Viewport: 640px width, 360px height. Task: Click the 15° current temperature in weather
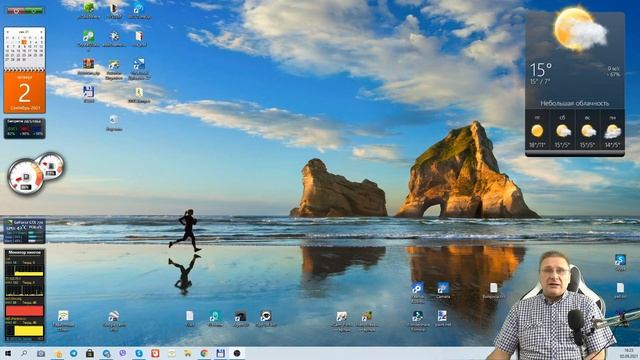541,70
